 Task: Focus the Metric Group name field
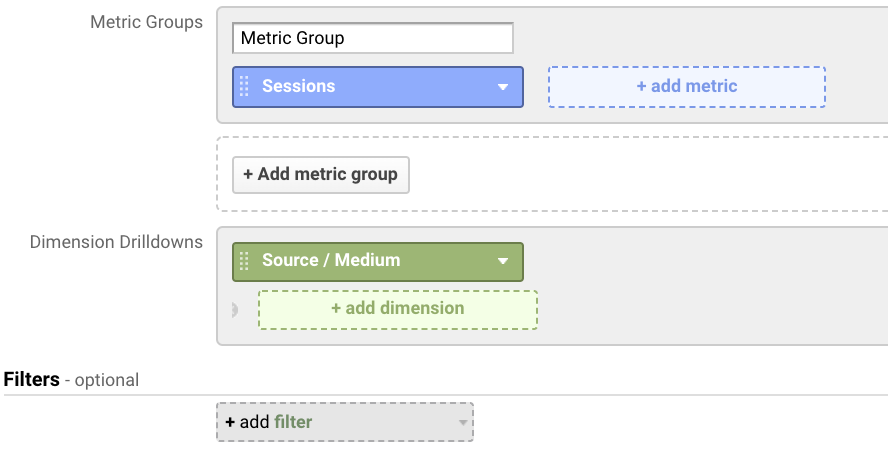click(372, 39)
